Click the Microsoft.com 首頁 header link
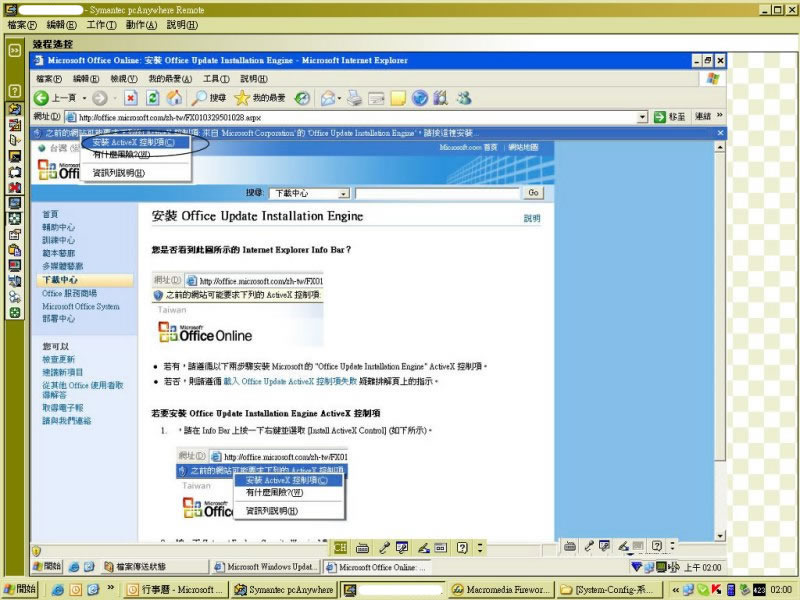 tap(468, 147)
